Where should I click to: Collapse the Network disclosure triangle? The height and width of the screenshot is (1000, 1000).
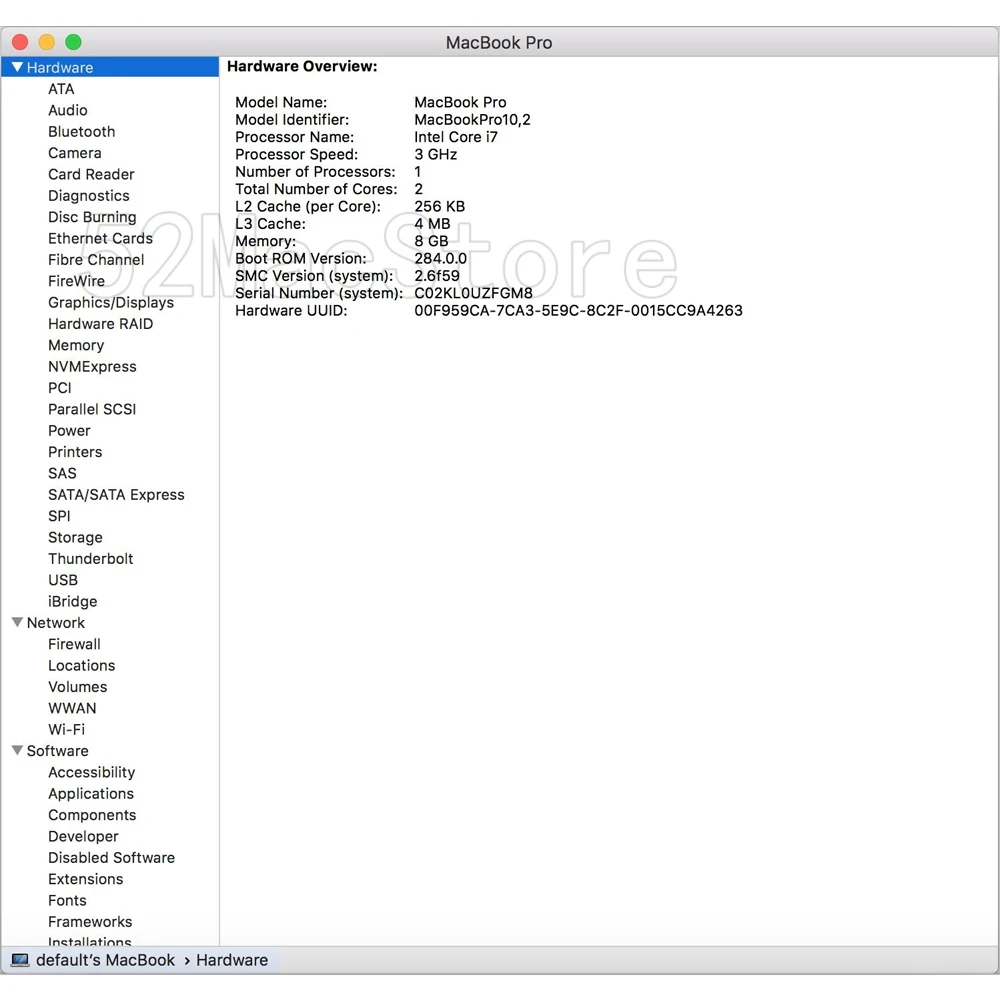point(17,622)
